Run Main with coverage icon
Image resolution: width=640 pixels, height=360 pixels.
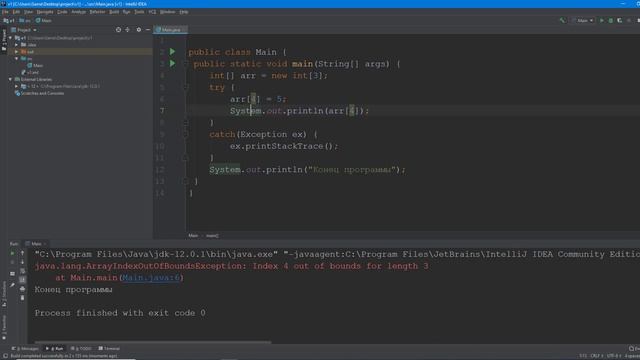[x=620, y=20]
